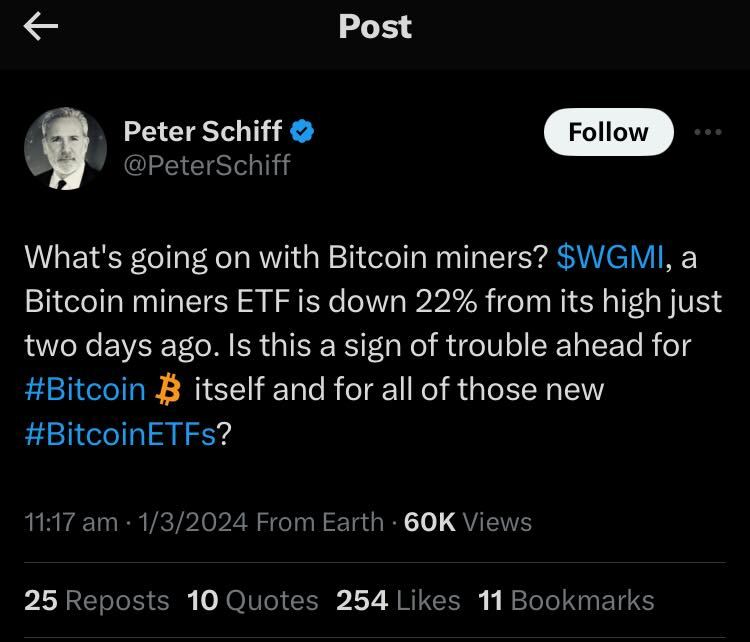Viewport: 750px width, 642px height.
Task: View the 254 Likes list
Action: pyautogui.click(x=398, y=600)
